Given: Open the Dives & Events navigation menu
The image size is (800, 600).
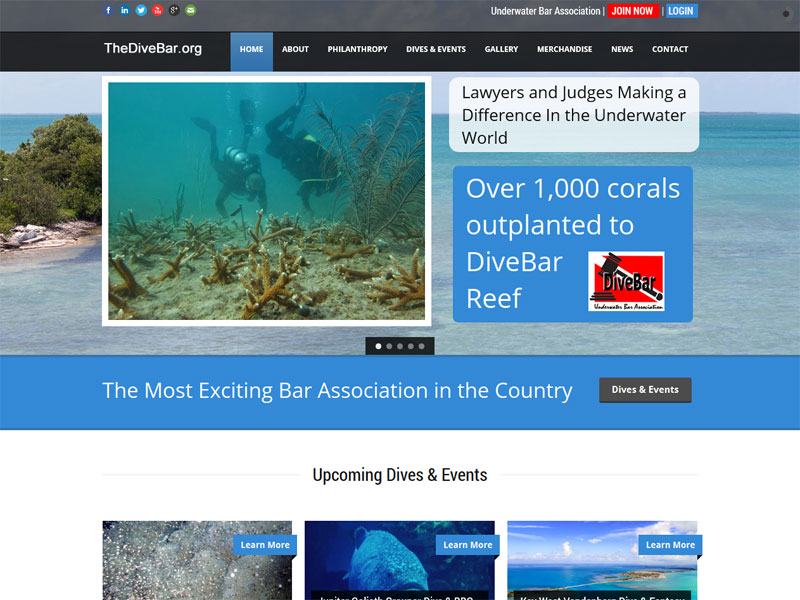Looking at the screenshot, I should pos(436,49).
